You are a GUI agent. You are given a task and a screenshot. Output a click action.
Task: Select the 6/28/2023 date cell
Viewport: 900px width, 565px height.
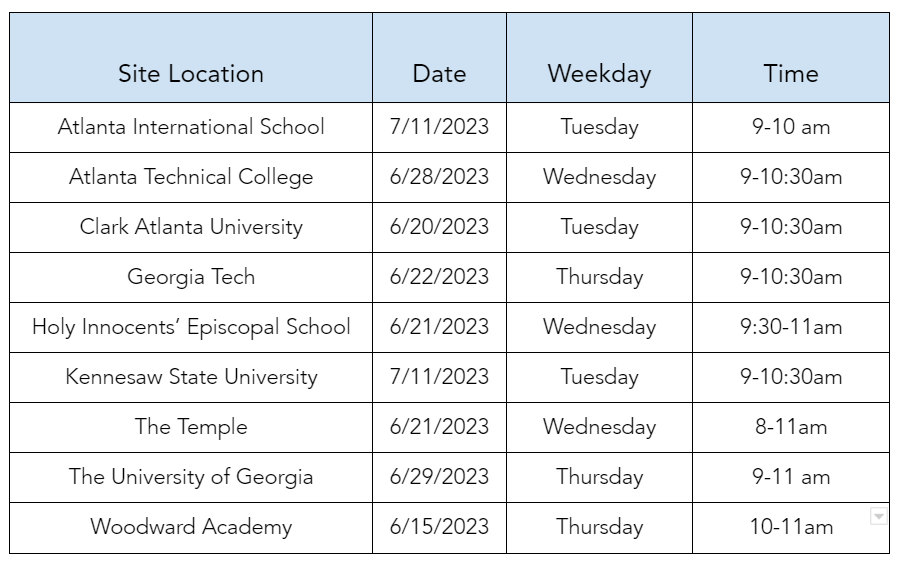click(439, 177)
